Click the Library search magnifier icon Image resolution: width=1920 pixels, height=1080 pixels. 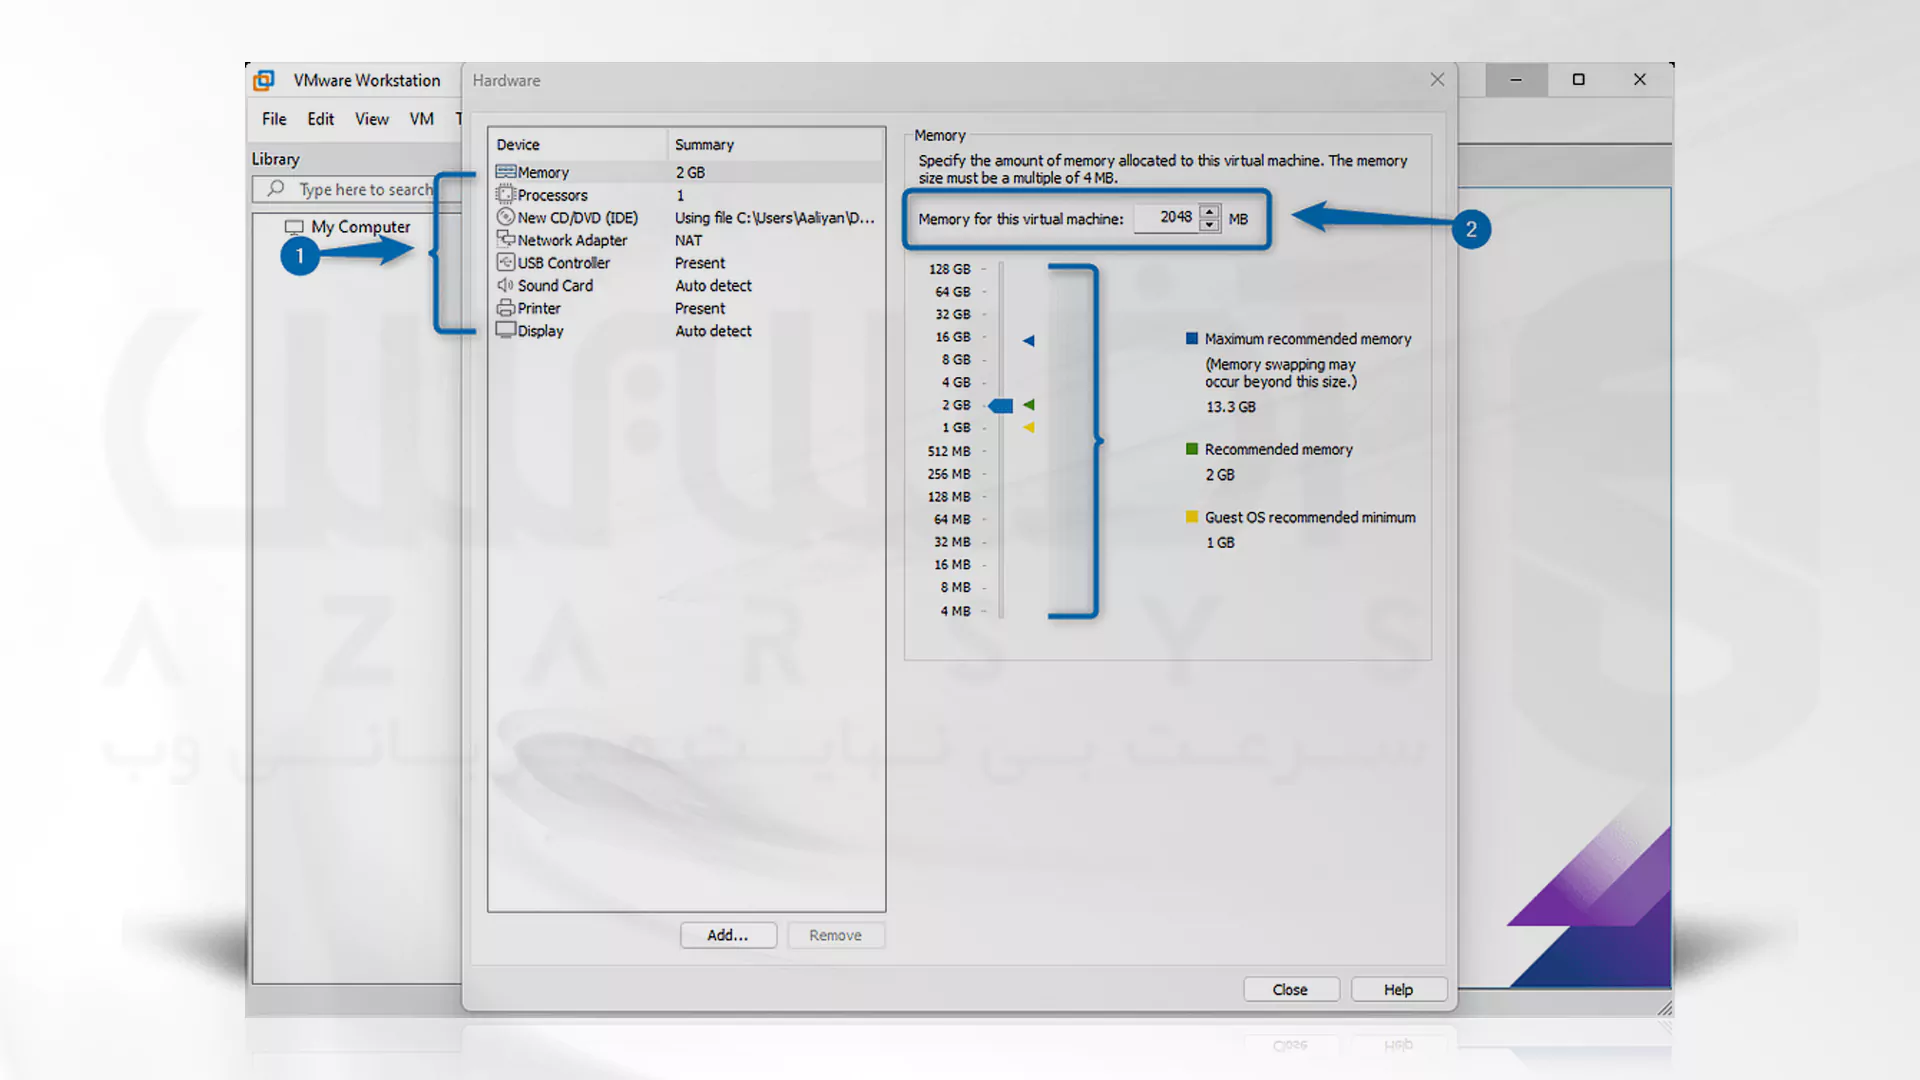point(276,188)
